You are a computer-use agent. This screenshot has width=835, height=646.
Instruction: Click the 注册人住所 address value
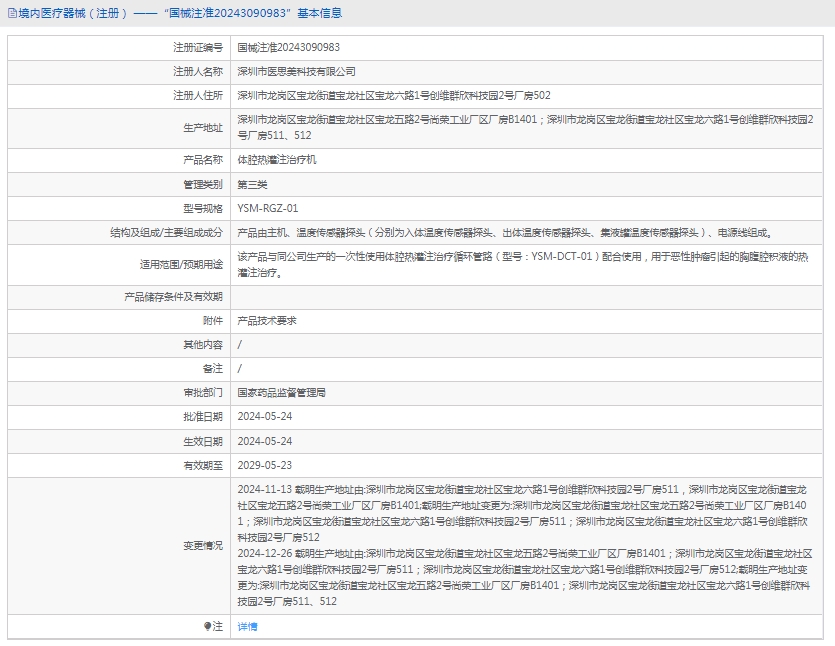click(x=393, y=96)
